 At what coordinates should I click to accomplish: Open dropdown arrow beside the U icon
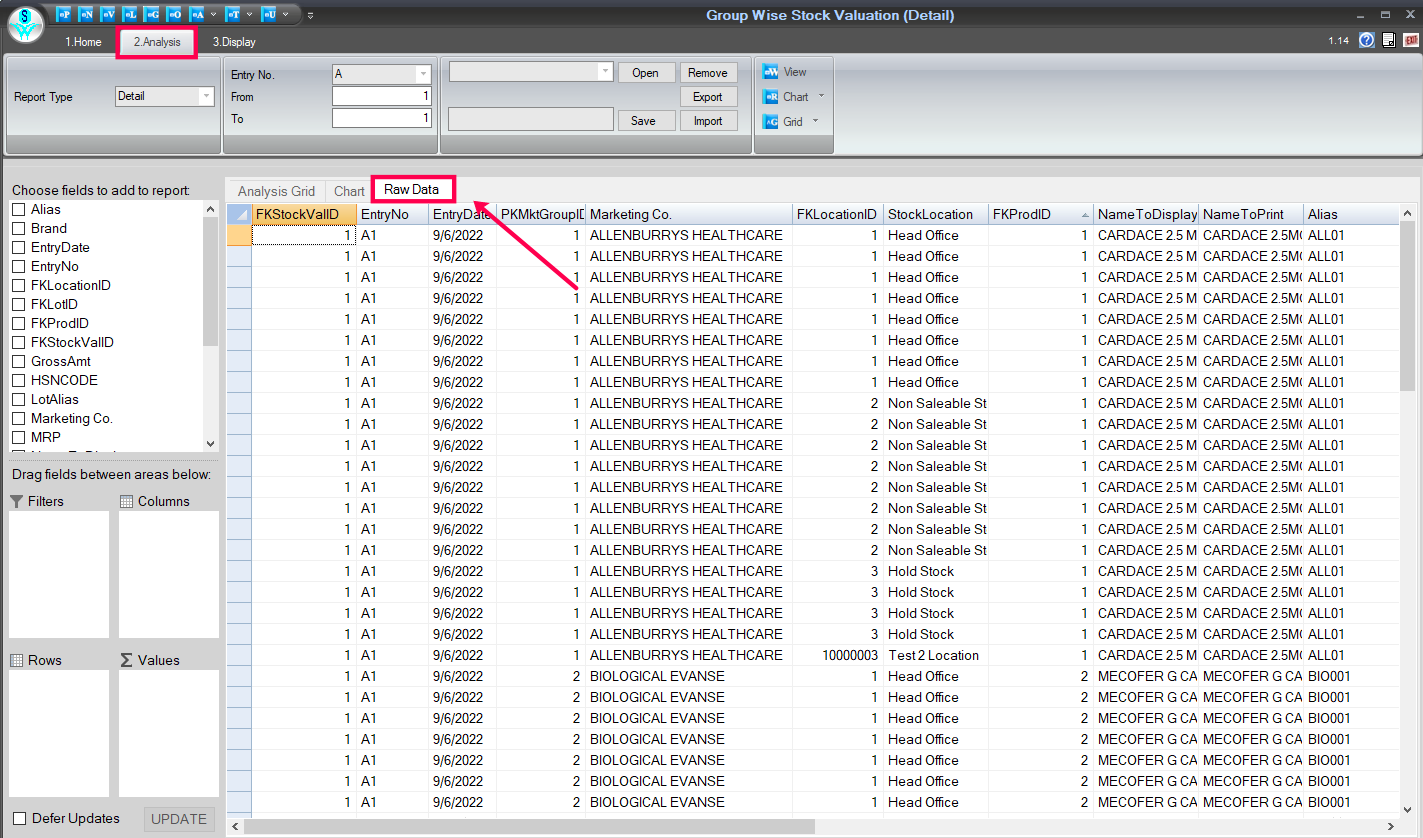pyautogui.click(x=285, y=14)
